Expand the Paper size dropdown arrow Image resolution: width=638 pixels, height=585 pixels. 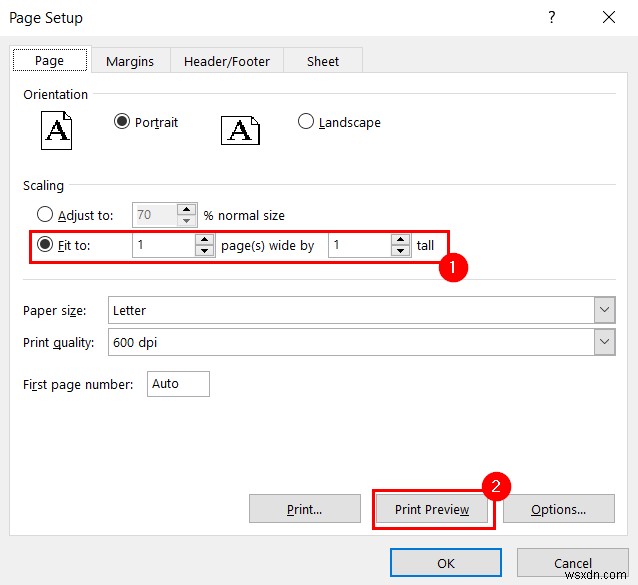click(x=604, y=310)
